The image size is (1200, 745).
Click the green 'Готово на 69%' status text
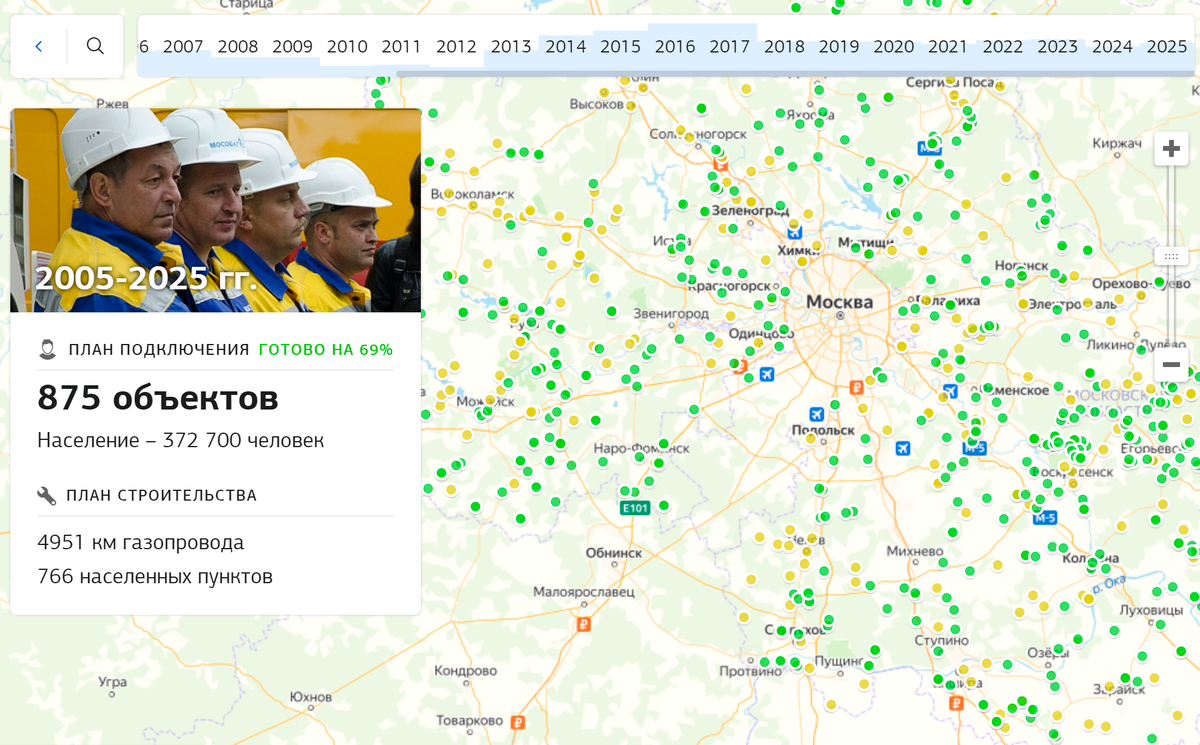326,349
